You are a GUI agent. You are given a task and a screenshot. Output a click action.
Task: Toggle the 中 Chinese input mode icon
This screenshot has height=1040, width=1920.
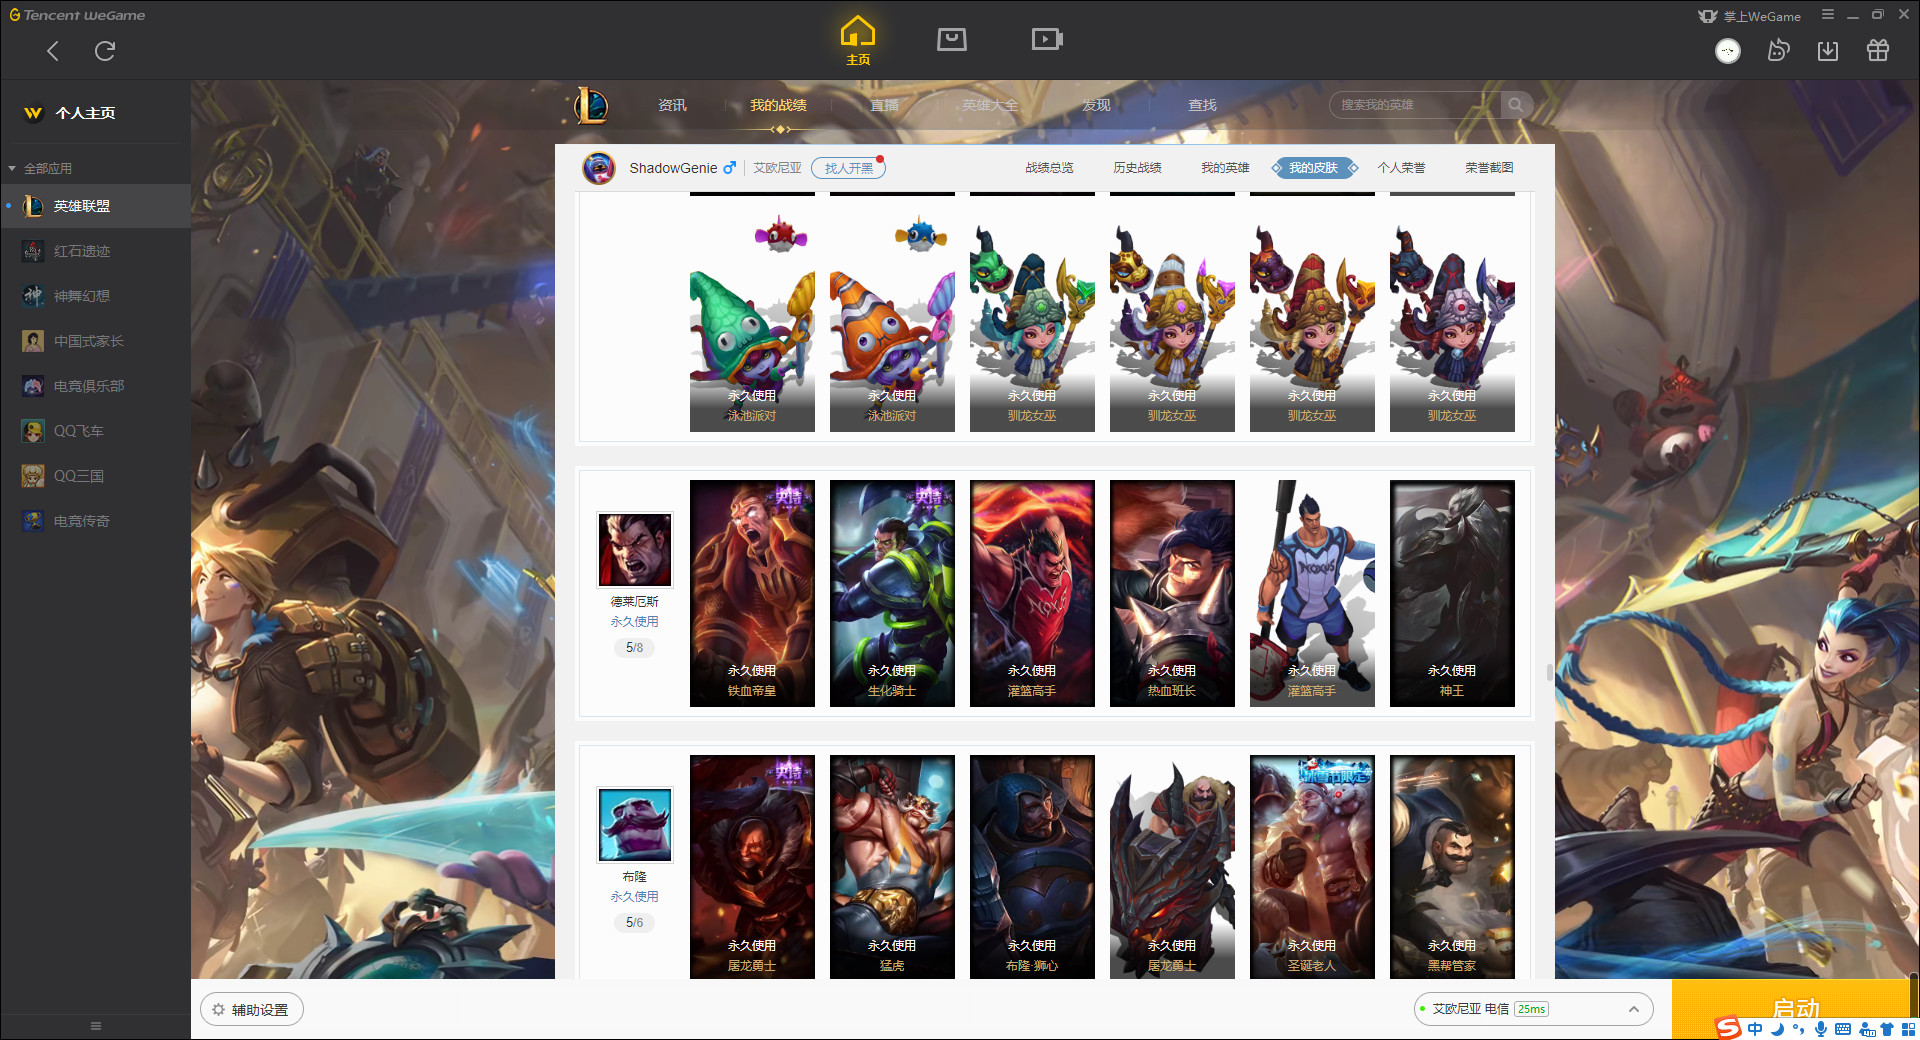pyautogui.click(x=1756, y=1029)
